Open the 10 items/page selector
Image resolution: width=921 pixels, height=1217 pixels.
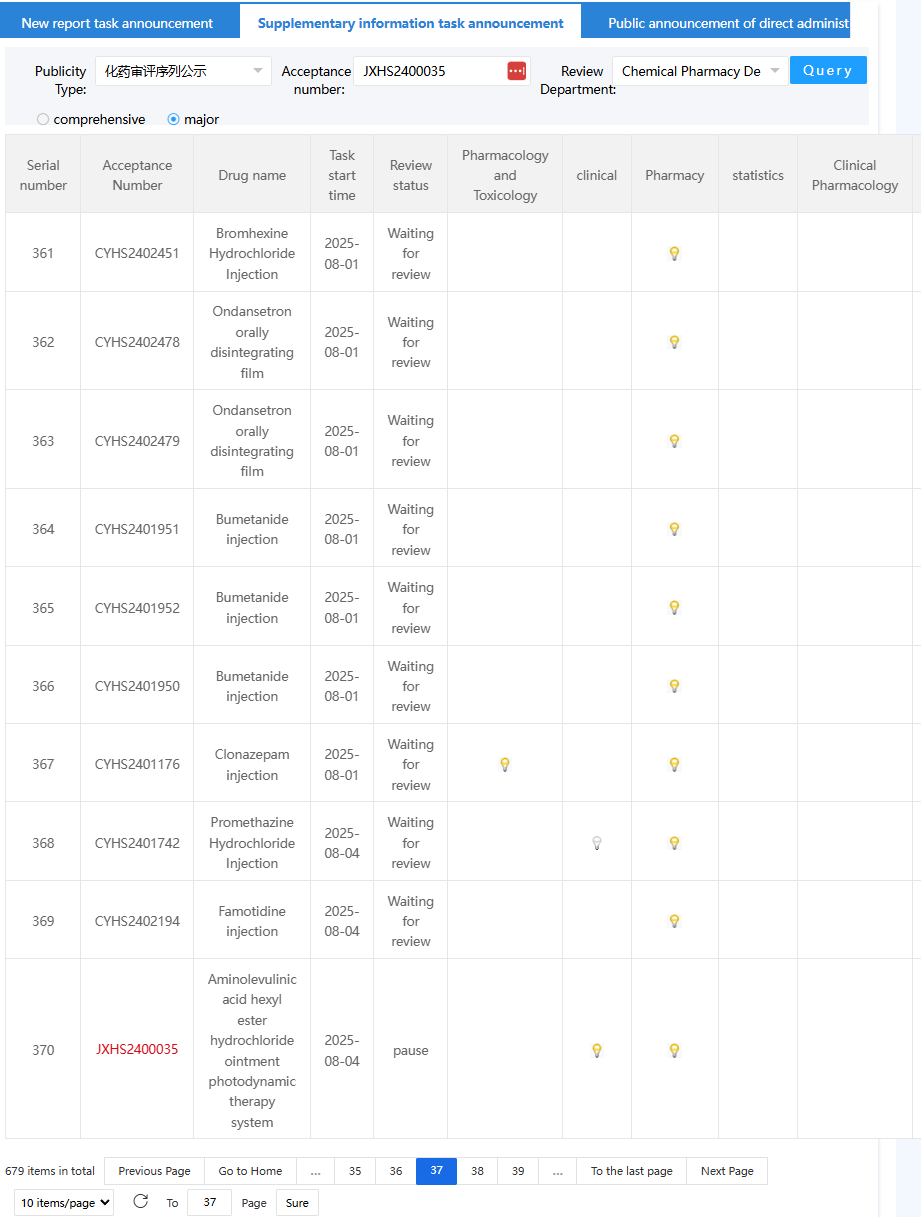[64, 1202]
